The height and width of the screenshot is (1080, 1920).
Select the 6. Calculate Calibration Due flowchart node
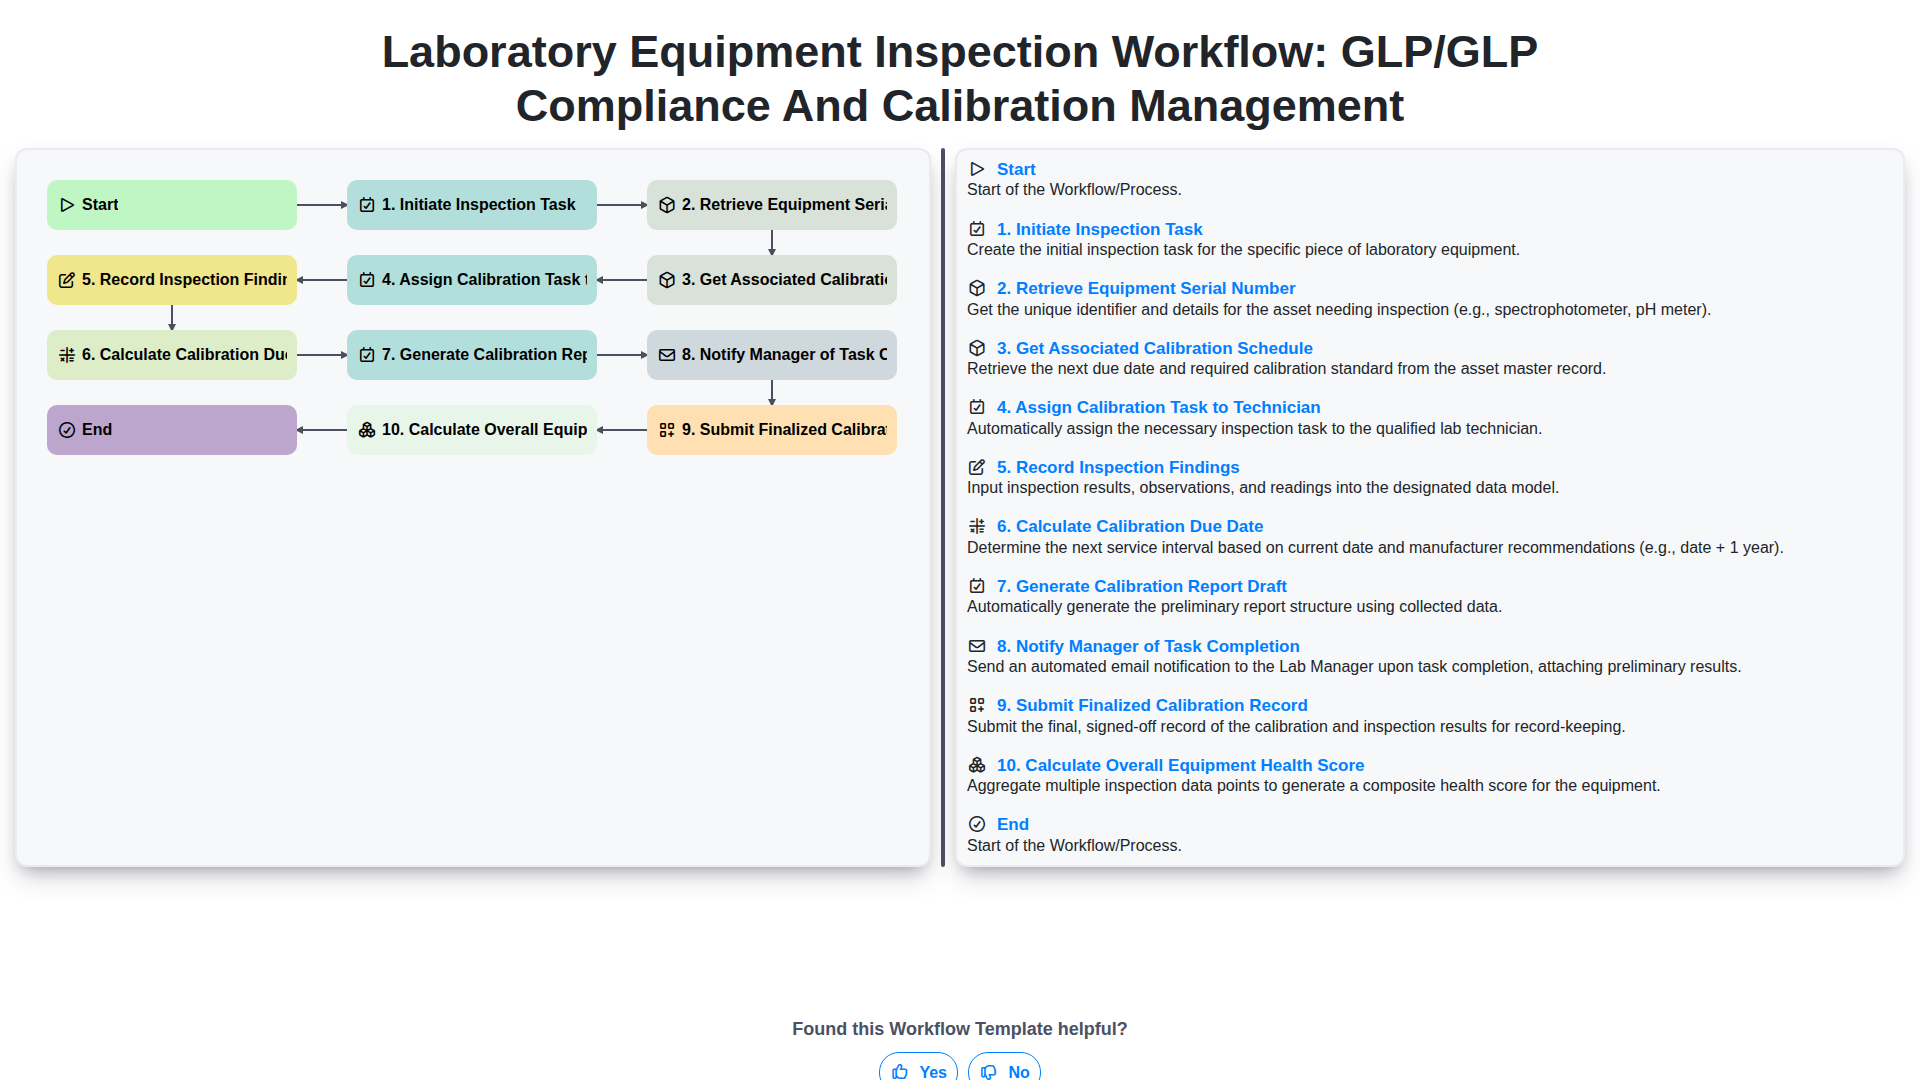(172, 355)
